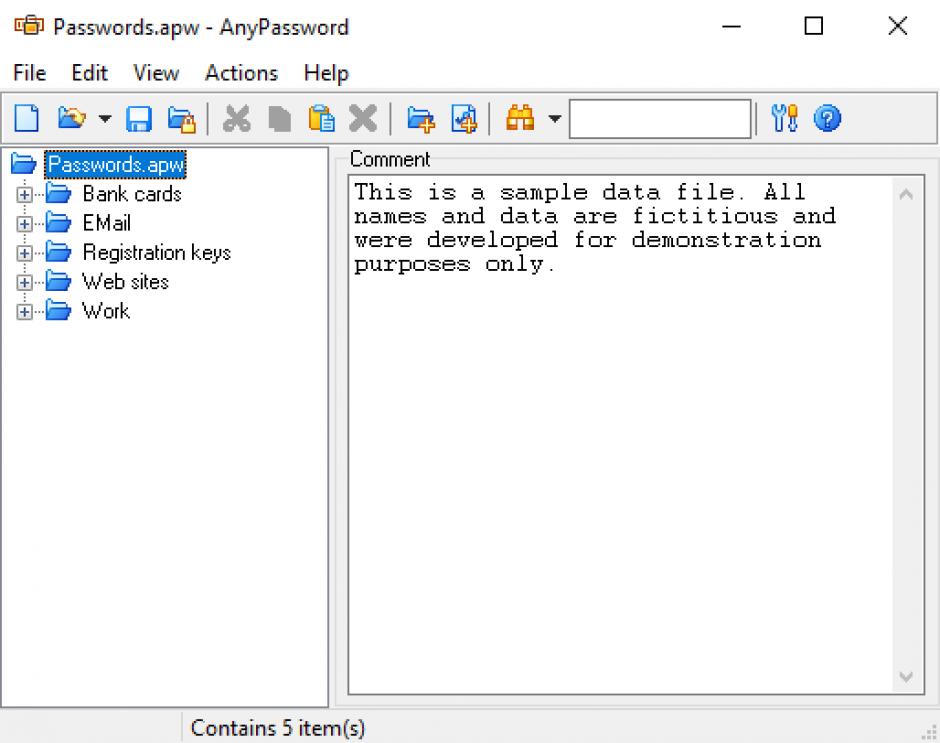This screenshot has height=743, width=940.
Task: Open help with the blue question mark icon
Action: (x=827, y=118)
